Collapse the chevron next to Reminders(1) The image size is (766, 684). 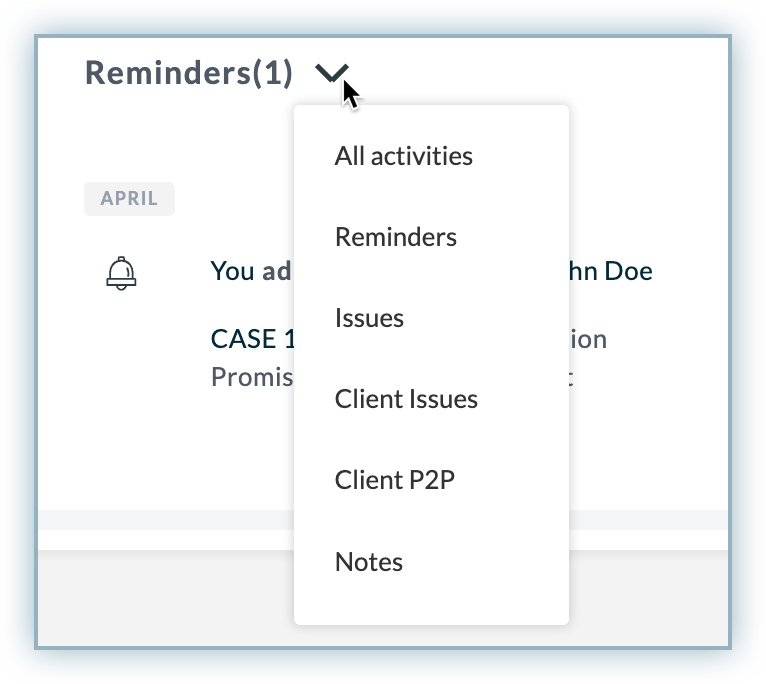(x=332, y=73)
